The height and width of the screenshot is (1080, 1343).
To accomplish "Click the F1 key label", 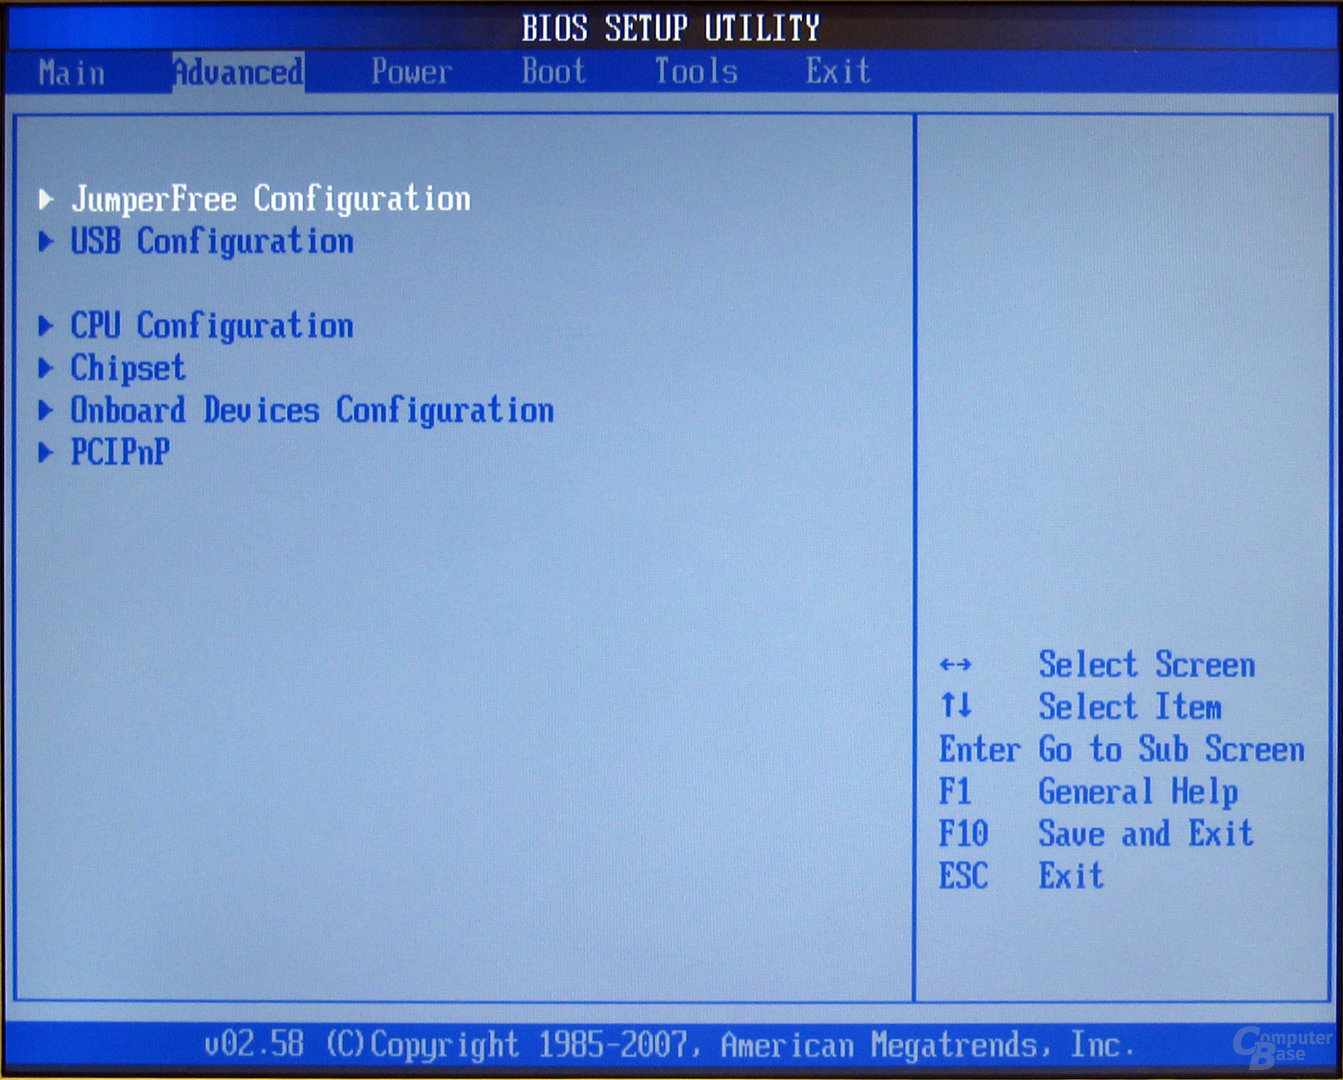I will pos(955,792).
